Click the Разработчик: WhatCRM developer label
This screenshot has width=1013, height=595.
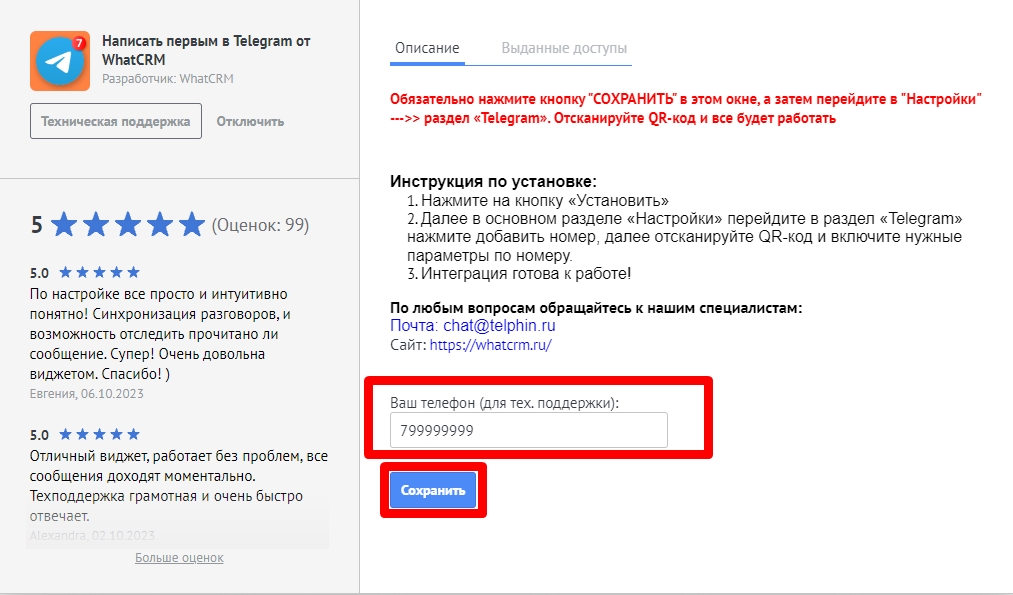coord(168,79)
